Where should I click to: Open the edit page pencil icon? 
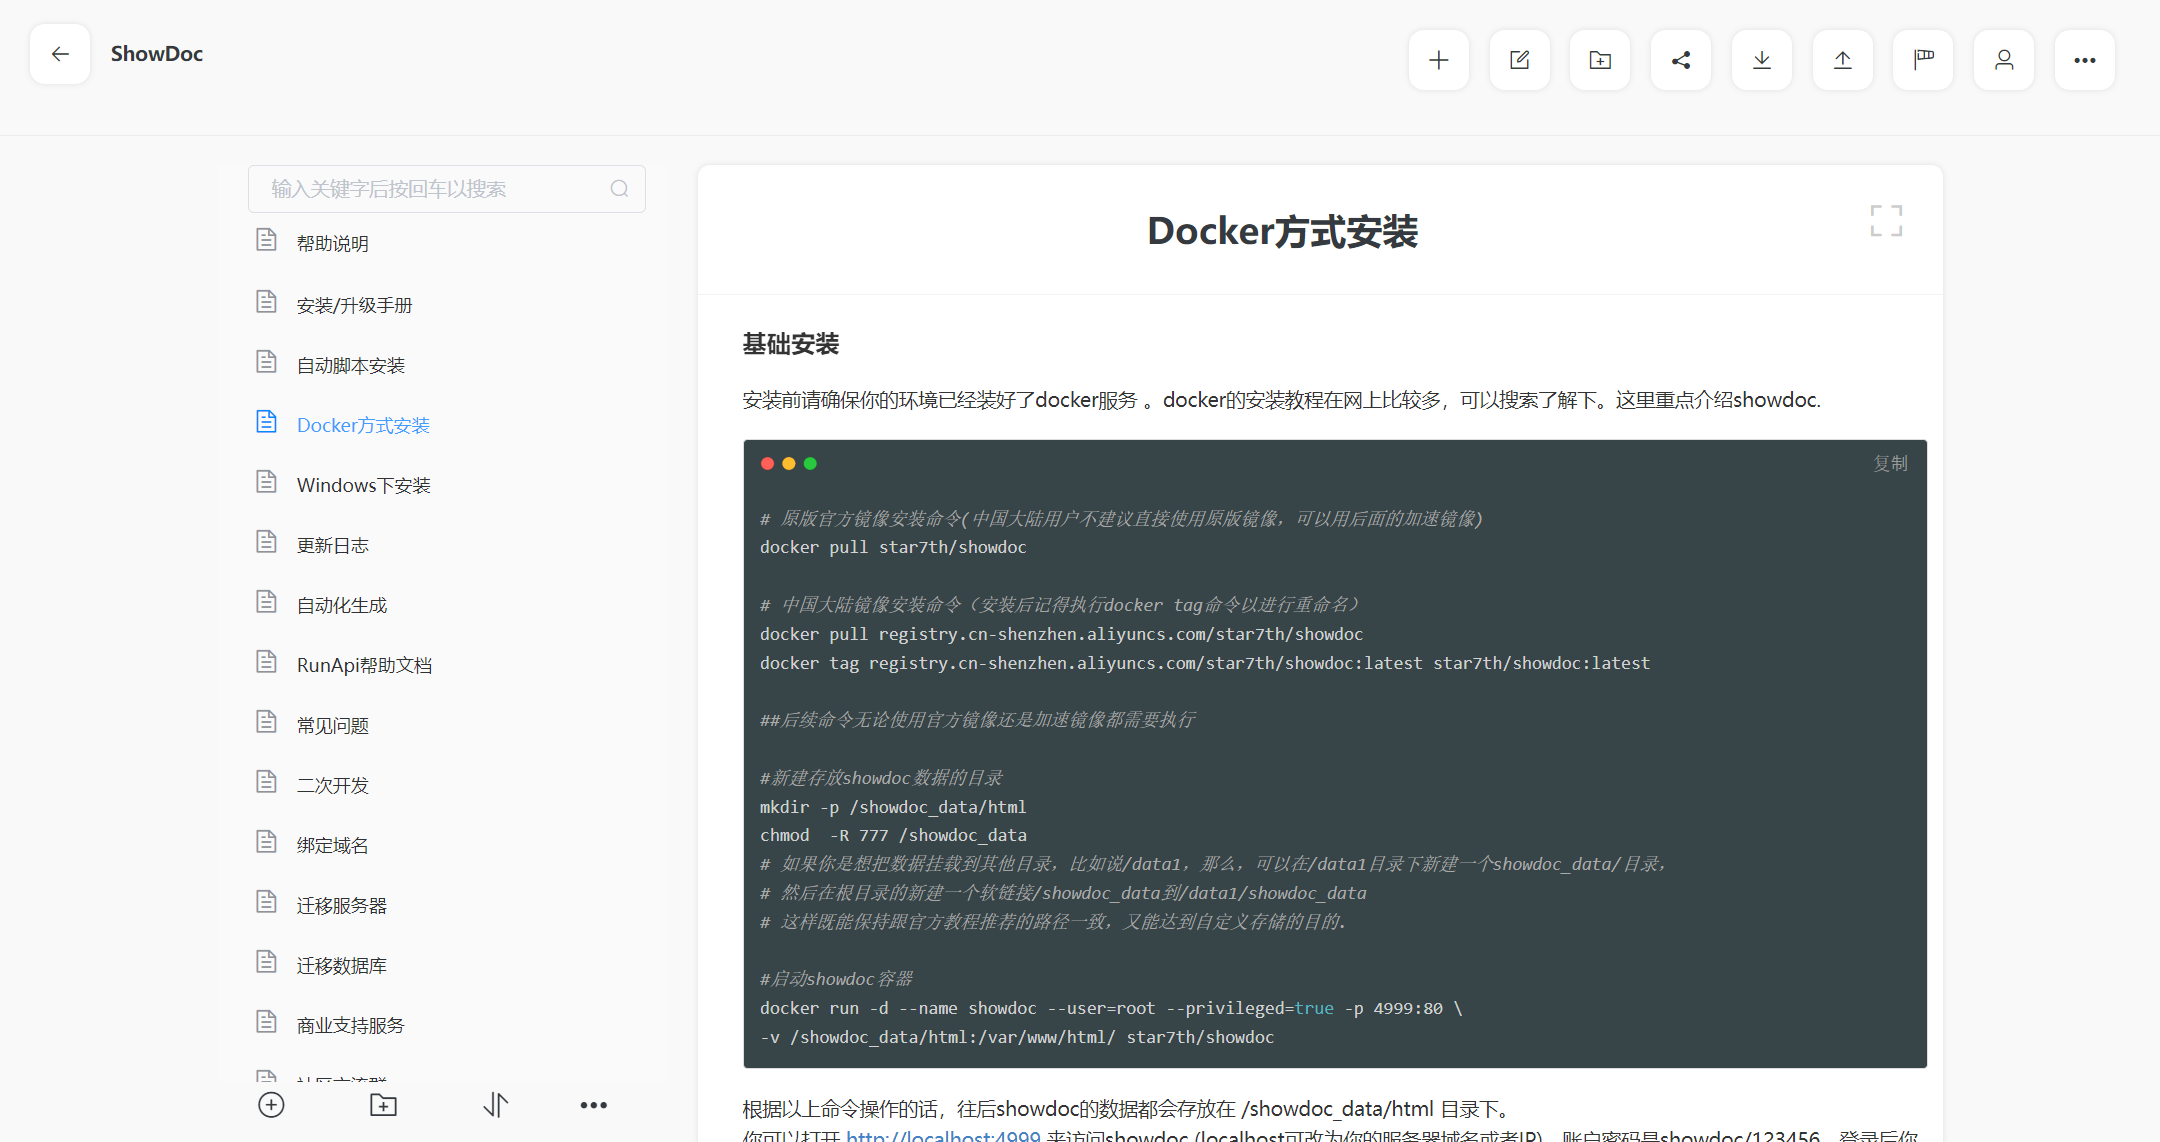(x=1519, y=60)
